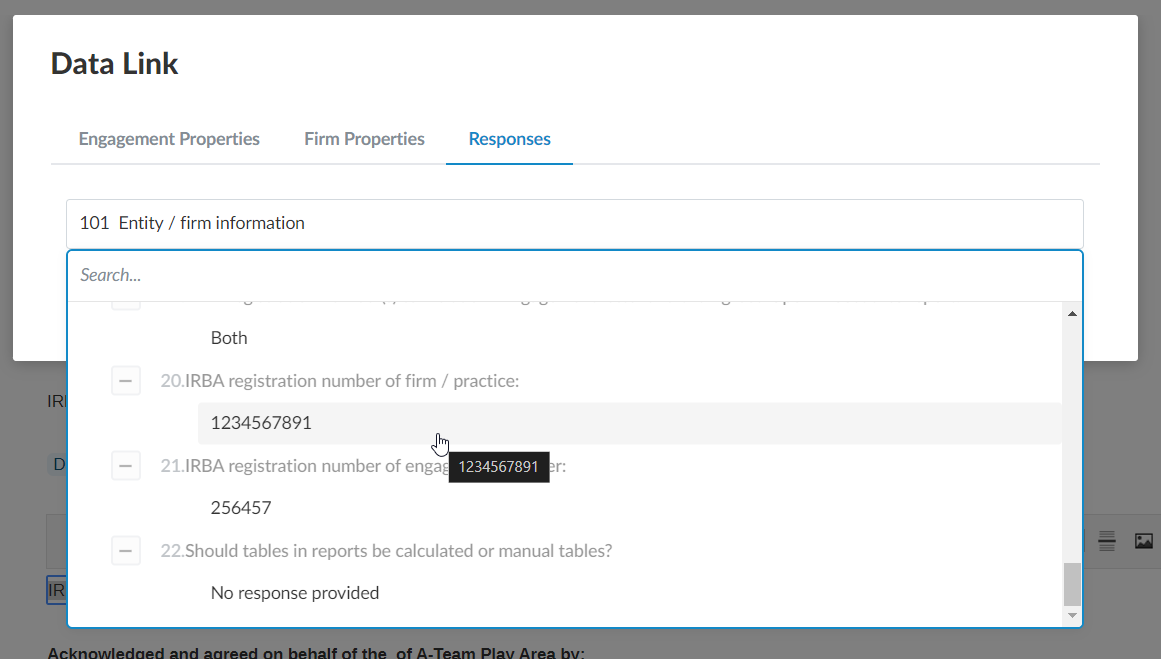Select 'No response provided' entry
1161x659 pixels.
pyautogui.click(x=295, y=593)
